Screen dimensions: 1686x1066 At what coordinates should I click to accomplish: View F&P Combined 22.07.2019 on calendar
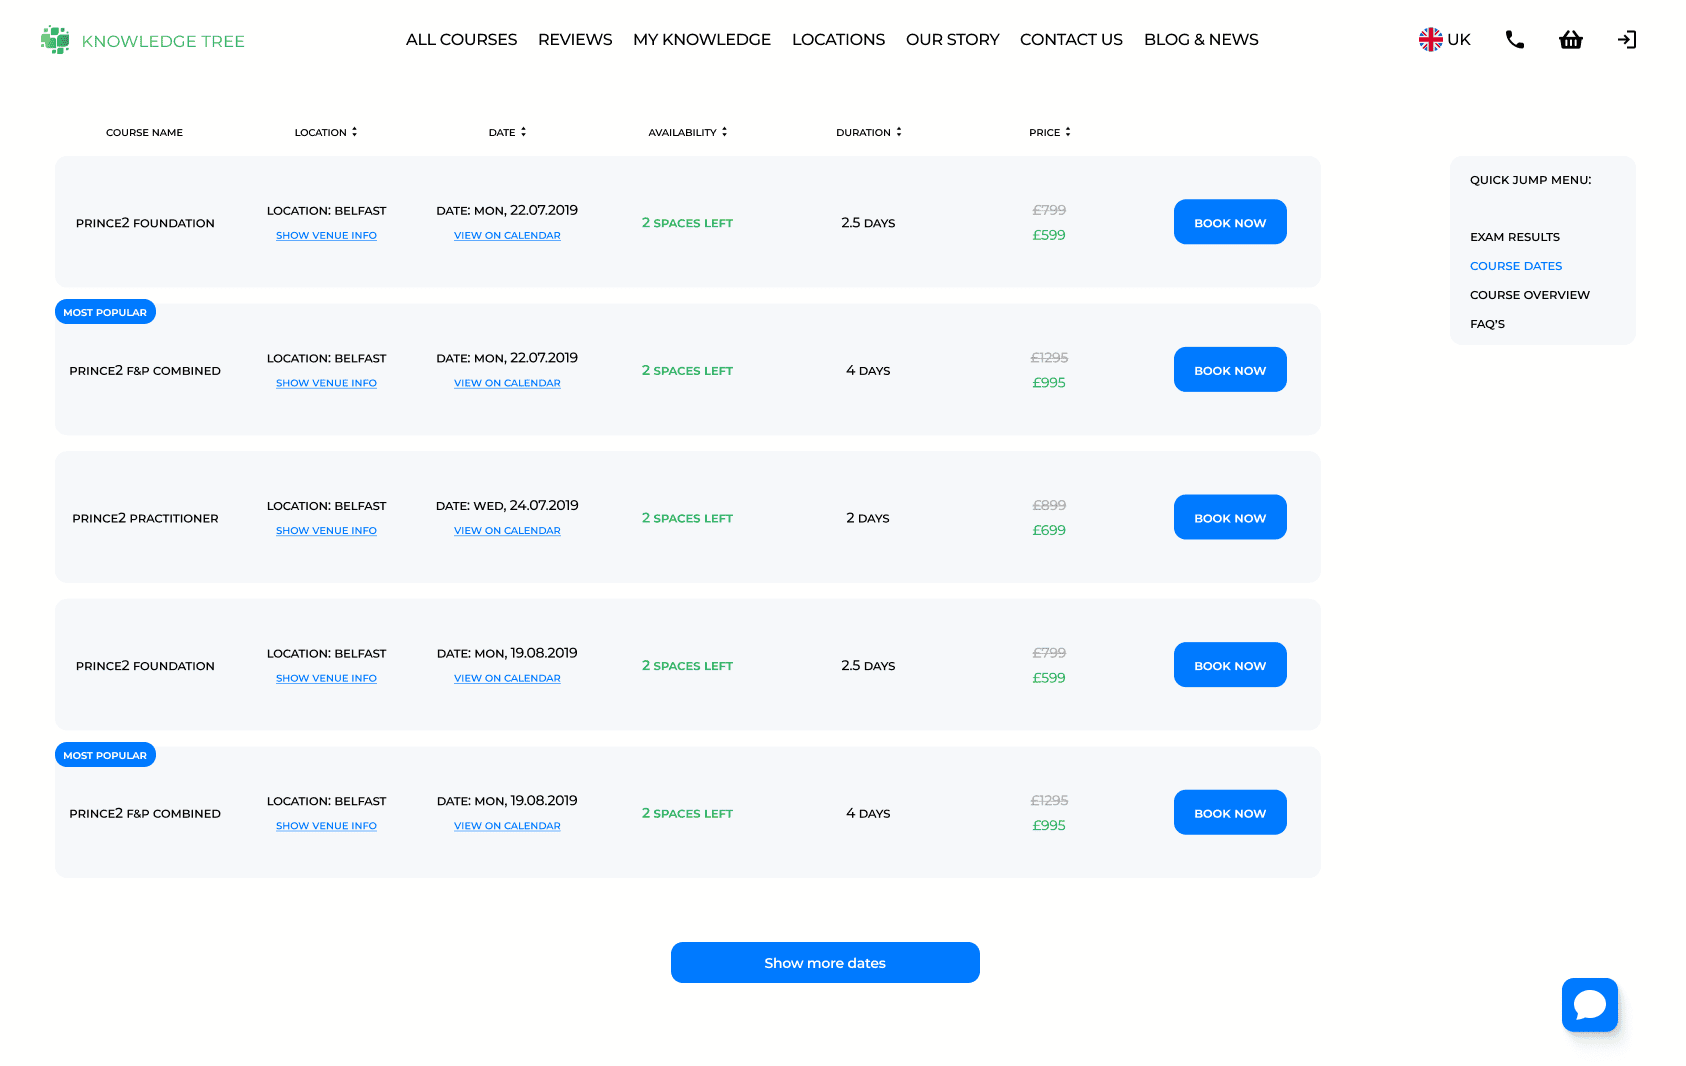click(507, 383)
